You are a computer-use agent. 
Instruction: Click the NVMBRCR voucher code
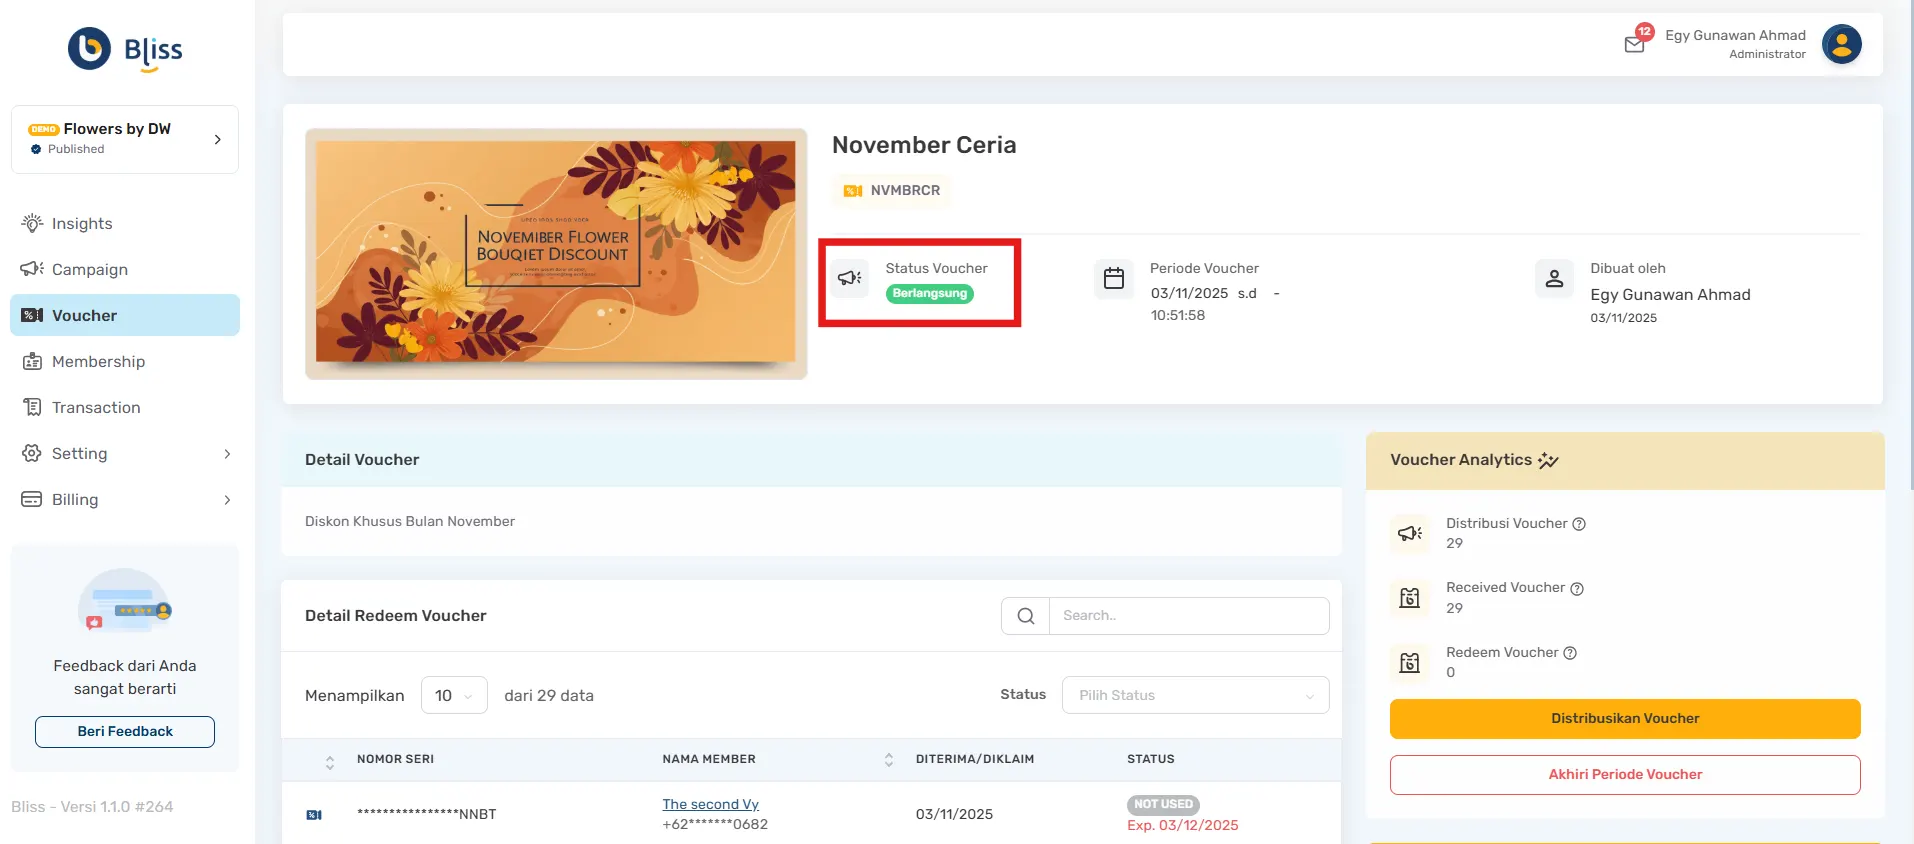pyautogui.click(x=905, y=190)
